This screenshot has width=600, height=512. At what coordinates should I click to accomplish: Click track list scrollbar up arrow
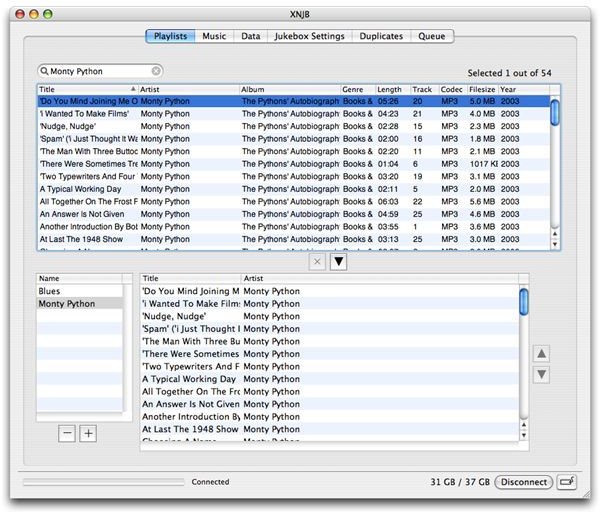click(x=555, y=233)
